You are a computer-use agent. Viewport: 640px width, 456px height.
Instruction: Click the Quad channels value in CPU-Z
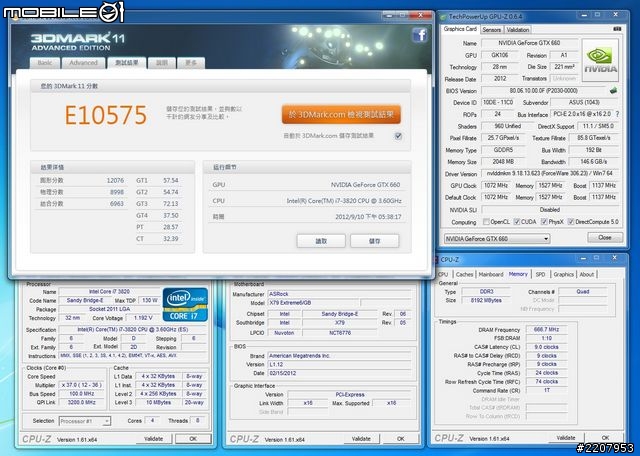click(x=583, y=291)
